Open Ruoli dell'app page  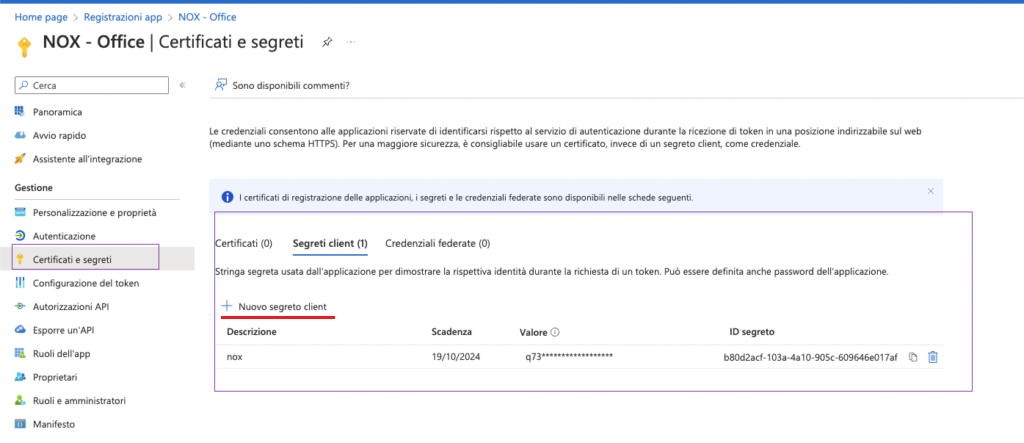(61, 353)
